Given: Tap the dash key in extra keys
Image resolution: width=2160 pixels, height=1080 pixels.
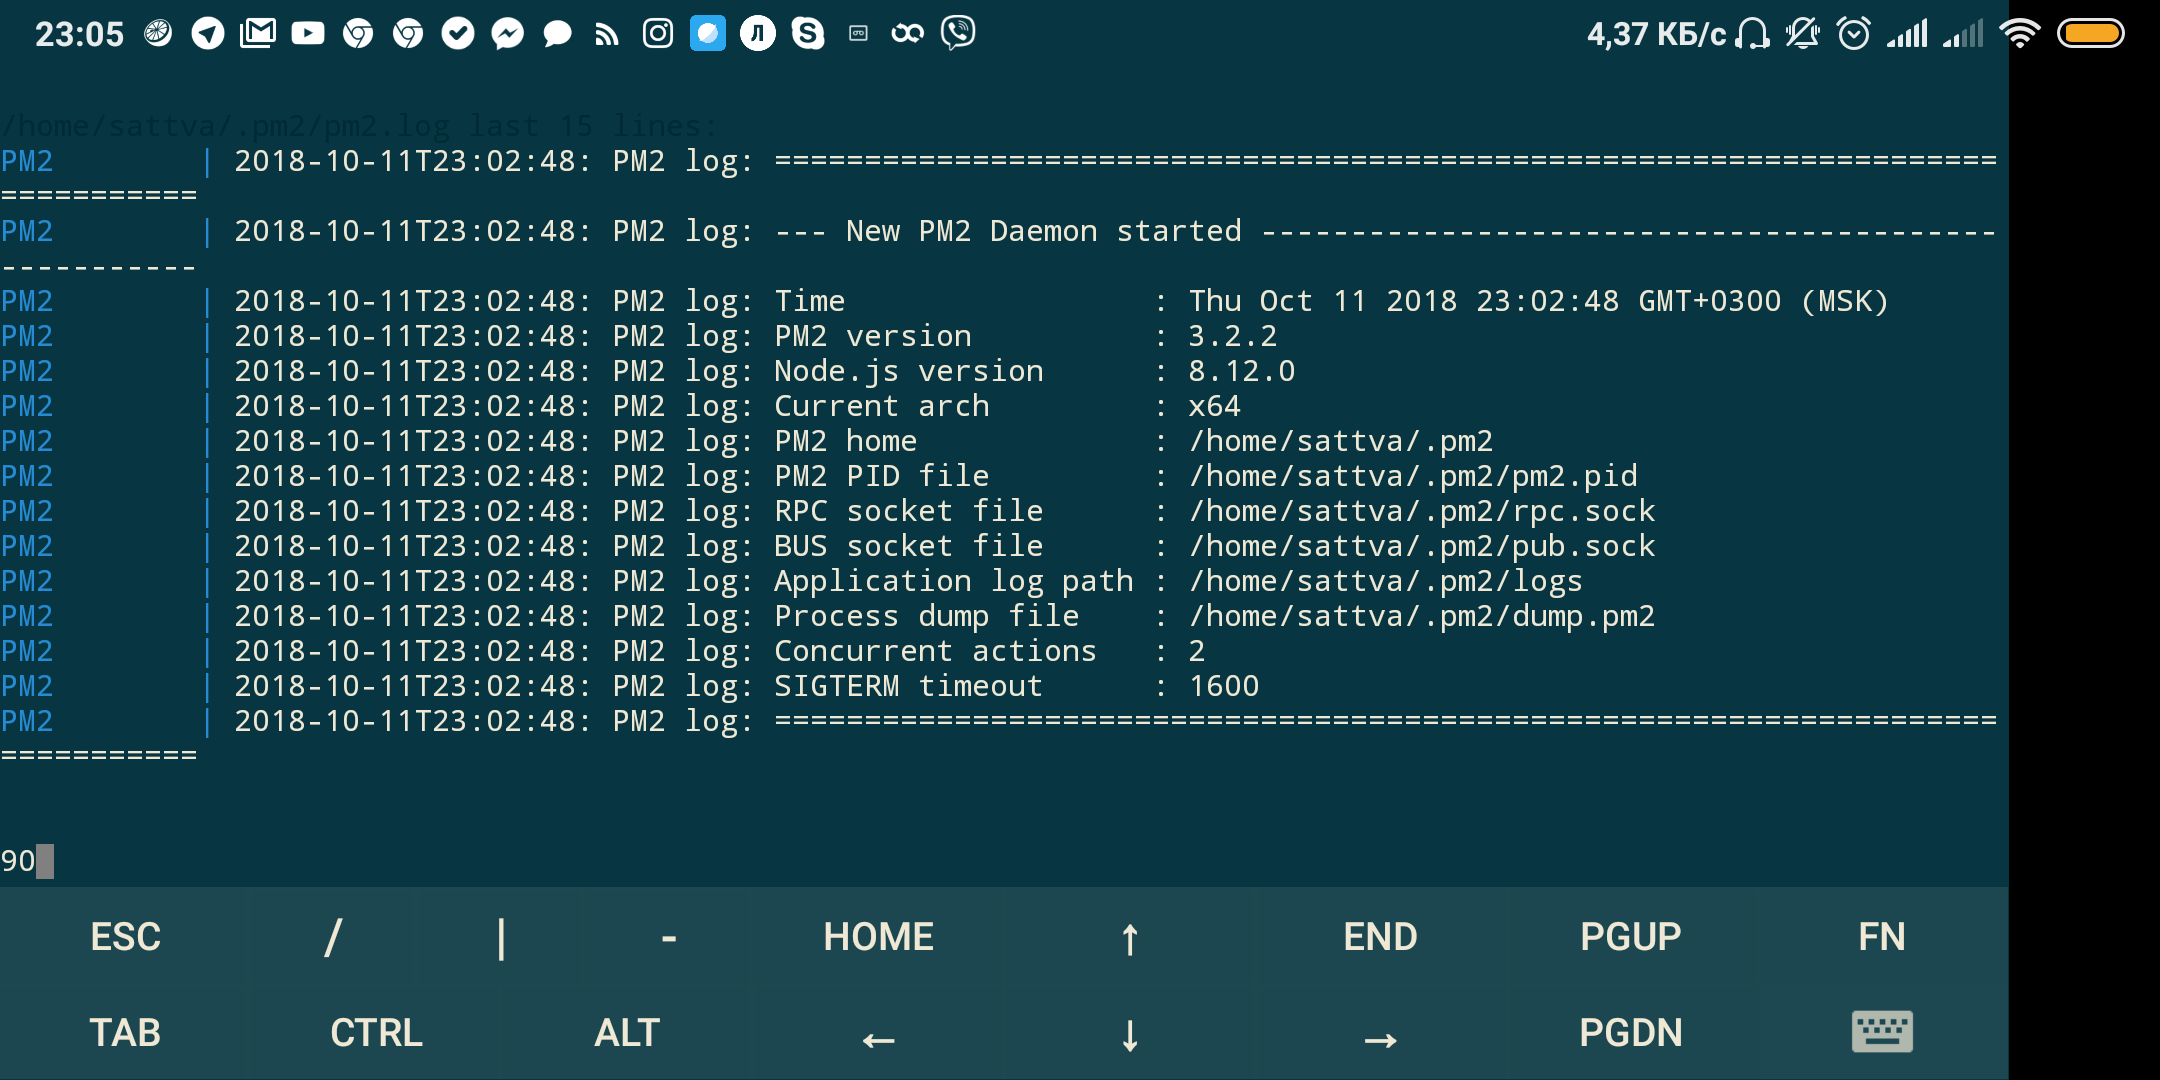Looking at the screenshot, I should (669, 937).
